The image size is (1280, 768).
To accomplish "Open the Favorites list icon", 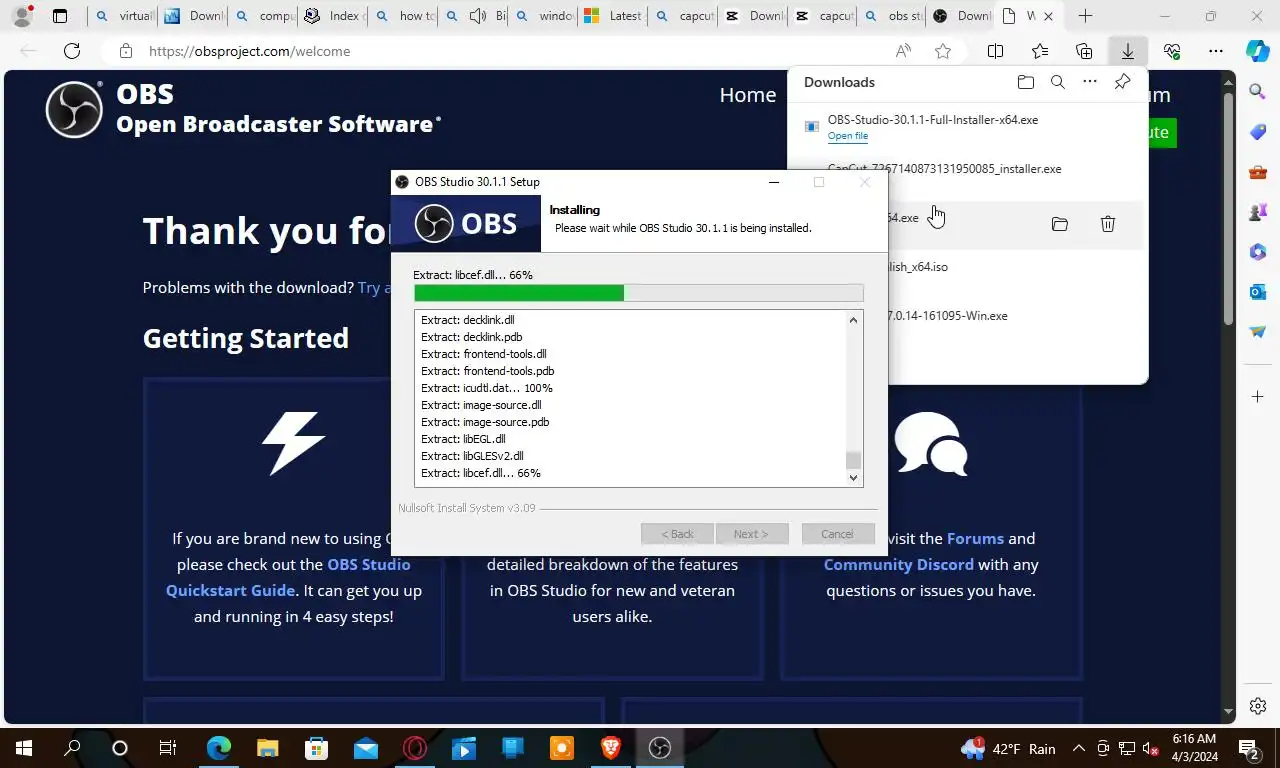I will point(1040,51).
